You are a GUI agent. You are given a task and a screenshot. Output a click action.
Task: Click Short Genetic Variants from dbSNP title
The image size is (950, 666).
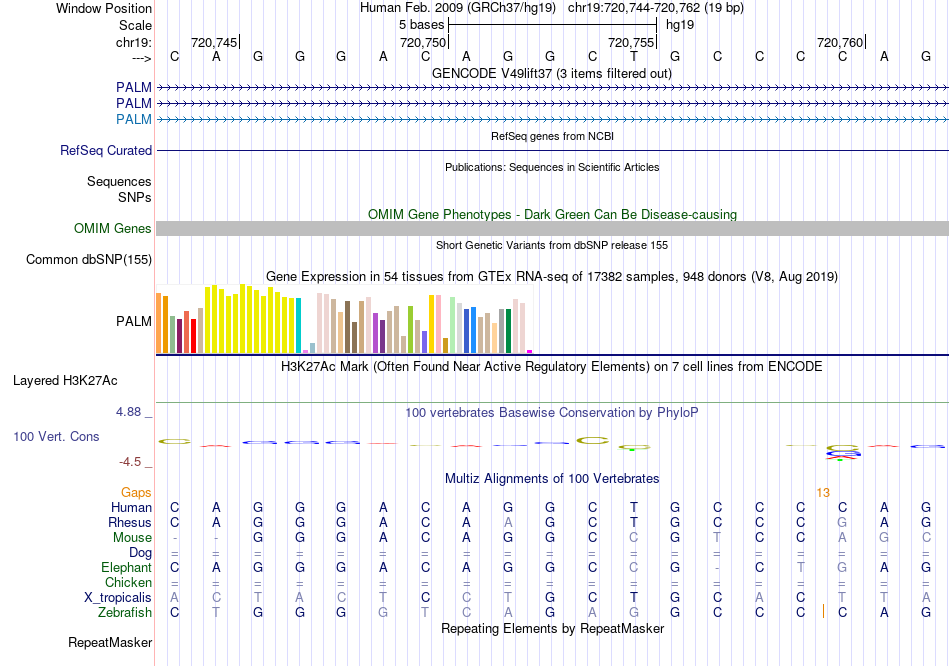click(x=552, y=245)
